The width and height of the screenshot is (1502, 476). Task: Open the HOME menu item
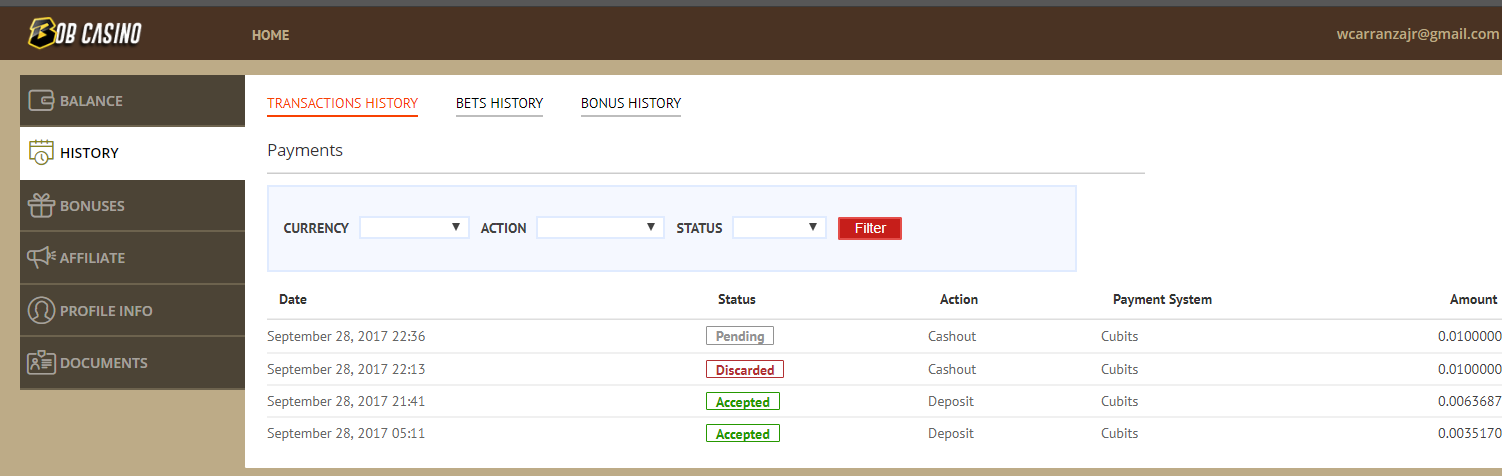(270, 35)
